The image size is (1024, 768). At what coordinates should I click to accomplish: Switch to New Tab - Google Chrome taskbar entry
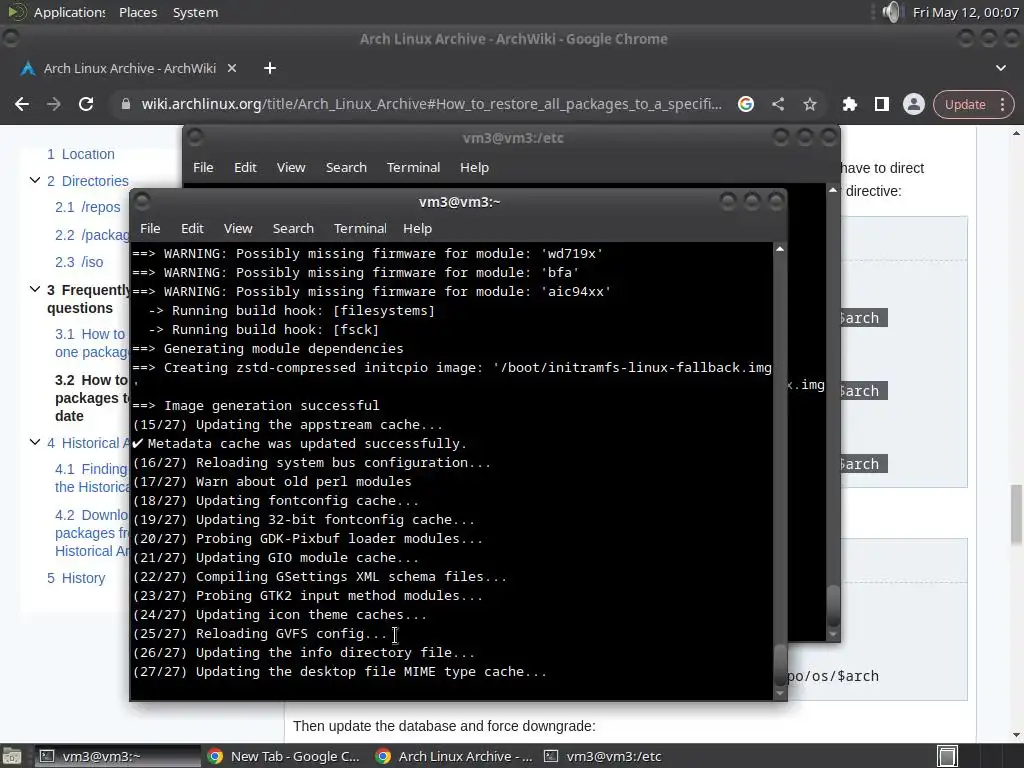(x=284, y=756)
